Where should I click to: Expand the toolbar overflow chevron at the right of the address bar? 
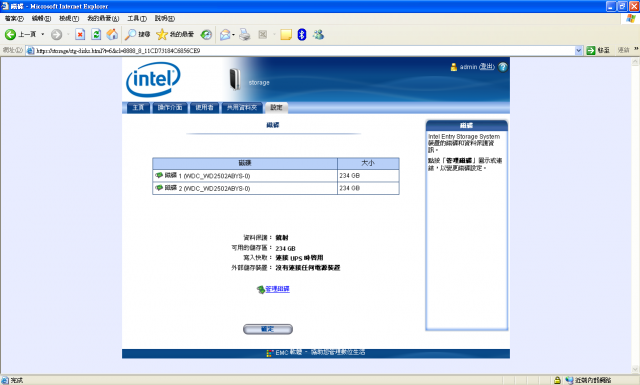pos(636,49)
